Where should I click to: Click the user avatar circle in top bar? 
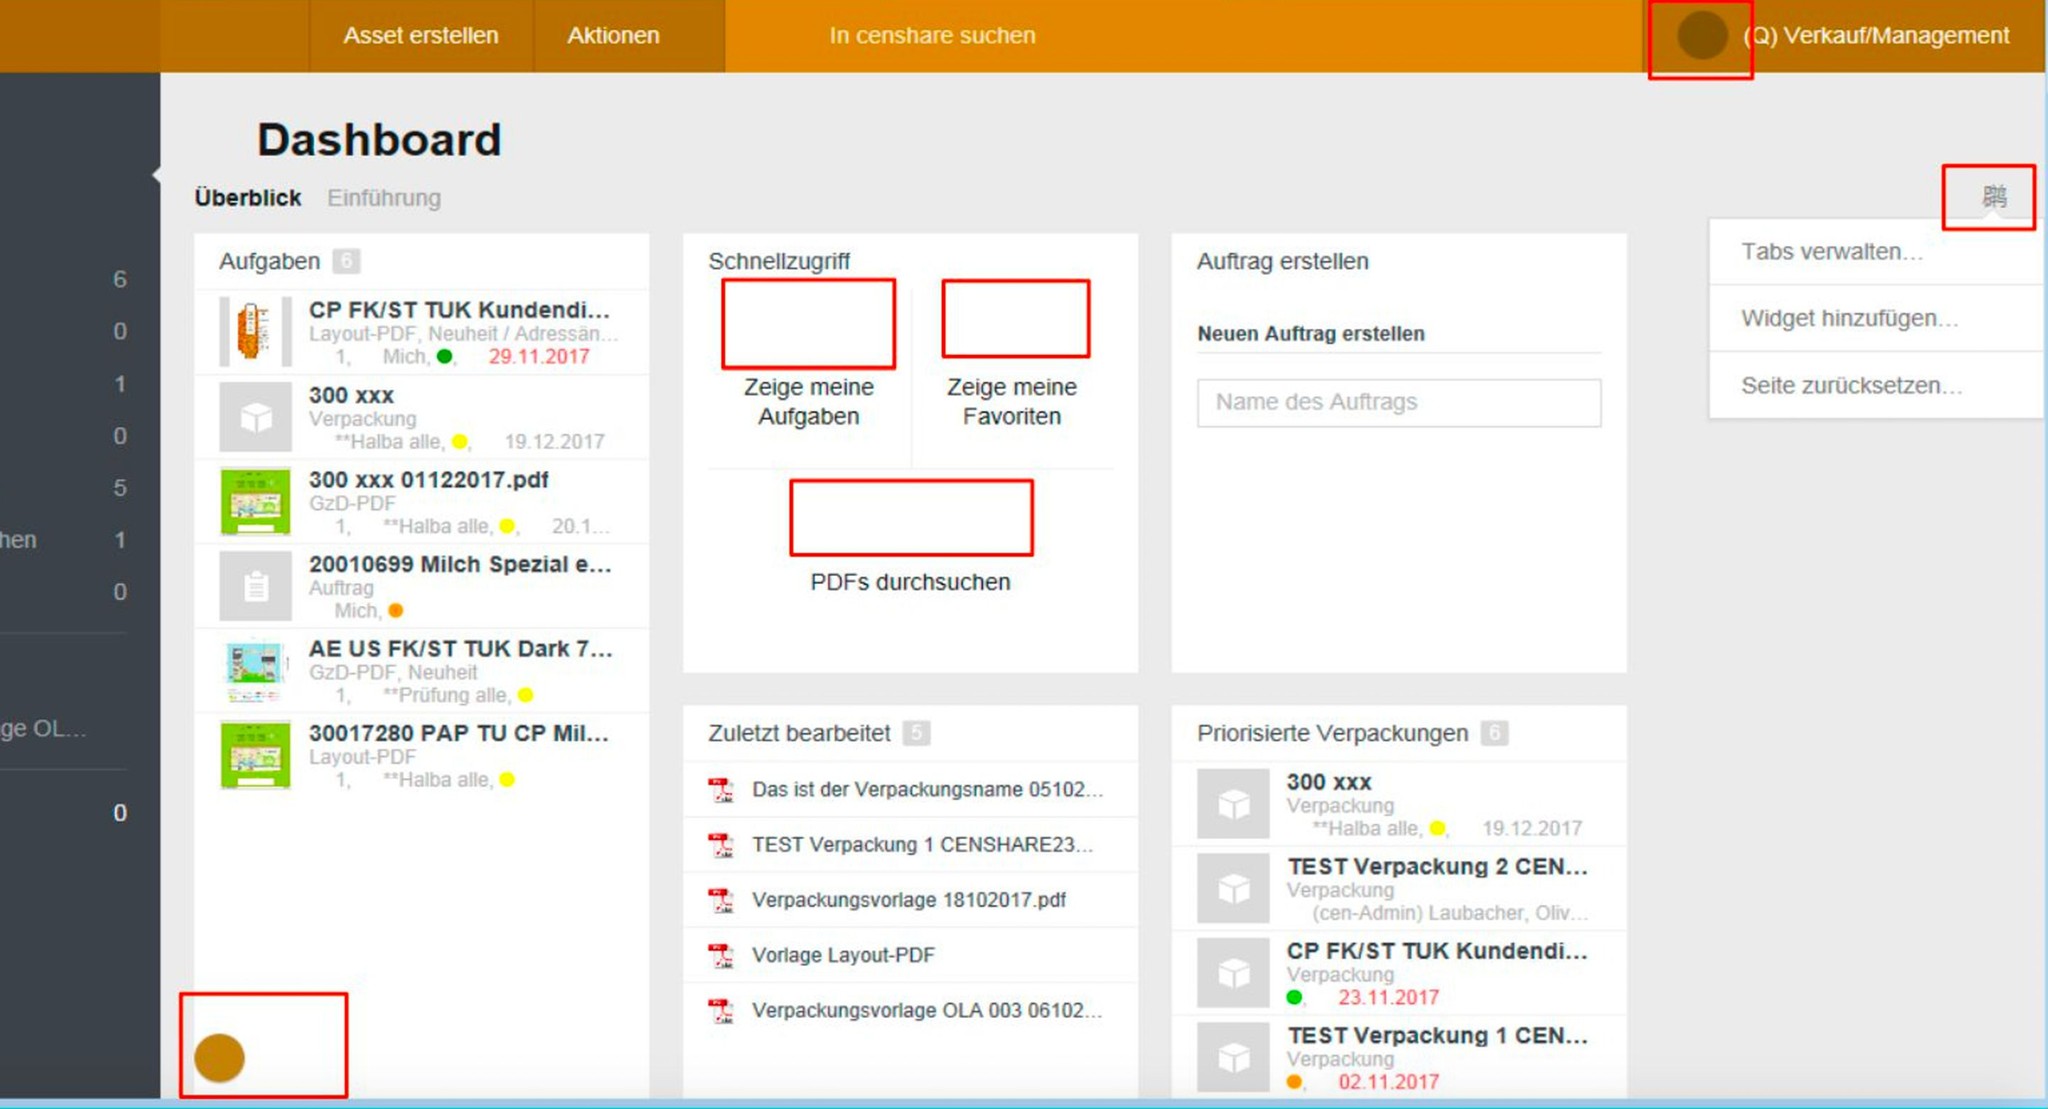pyautogui.click(x=1702, y=36)
